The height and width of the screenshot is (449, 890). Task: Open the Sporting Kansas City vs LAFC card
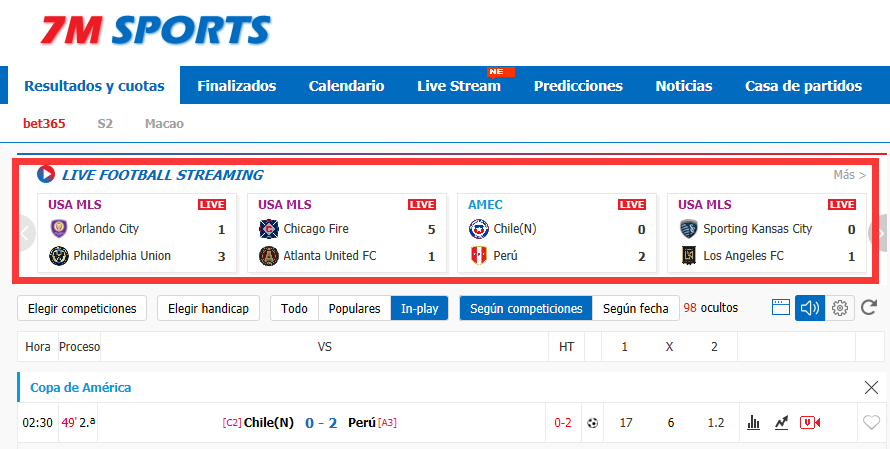click(x=767, y=233)
